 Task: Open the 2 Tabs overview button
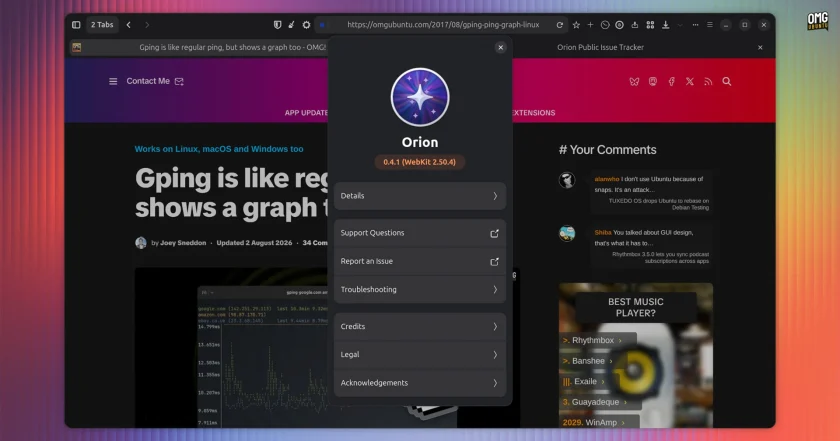(102, 25)
